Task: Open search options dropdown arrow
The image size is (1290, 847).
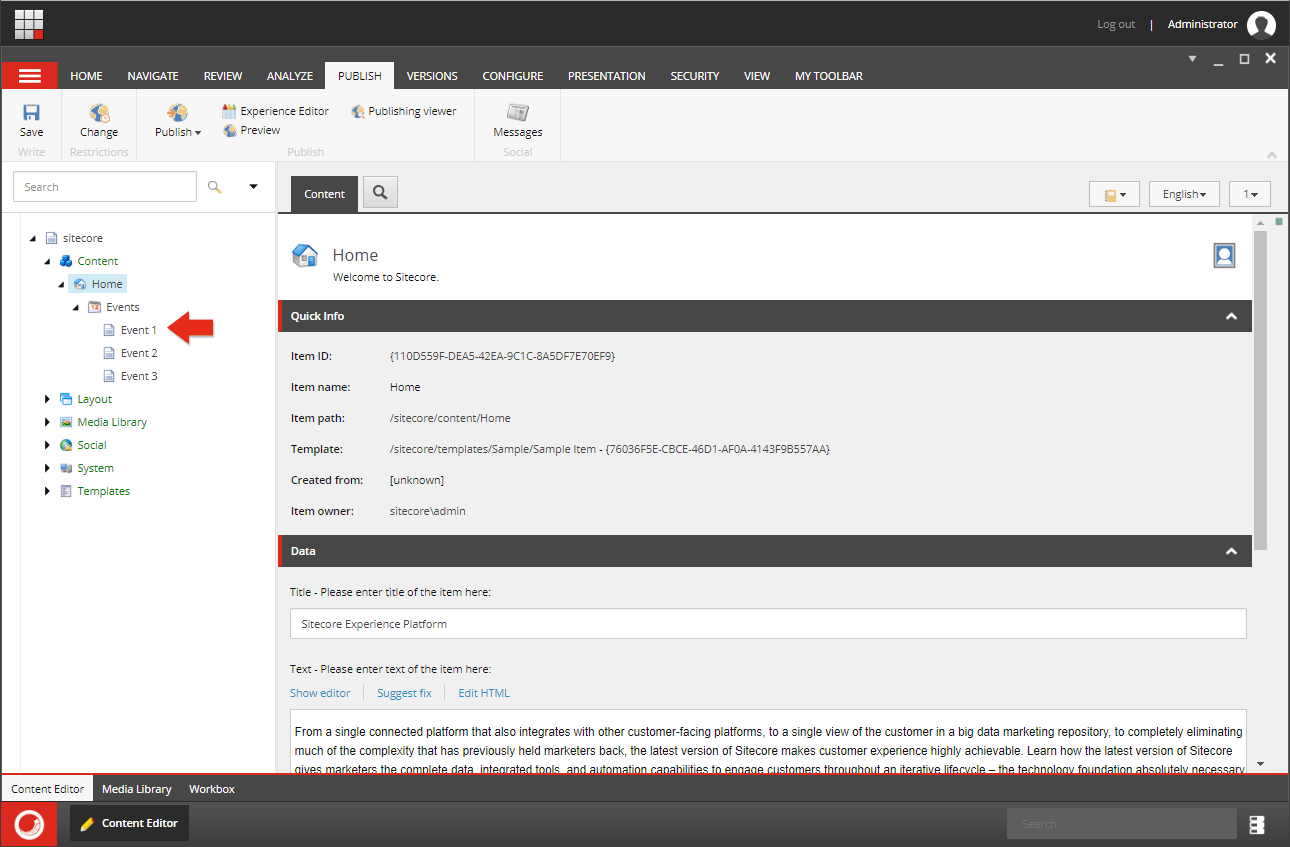Action: click(x=253, y=186)
